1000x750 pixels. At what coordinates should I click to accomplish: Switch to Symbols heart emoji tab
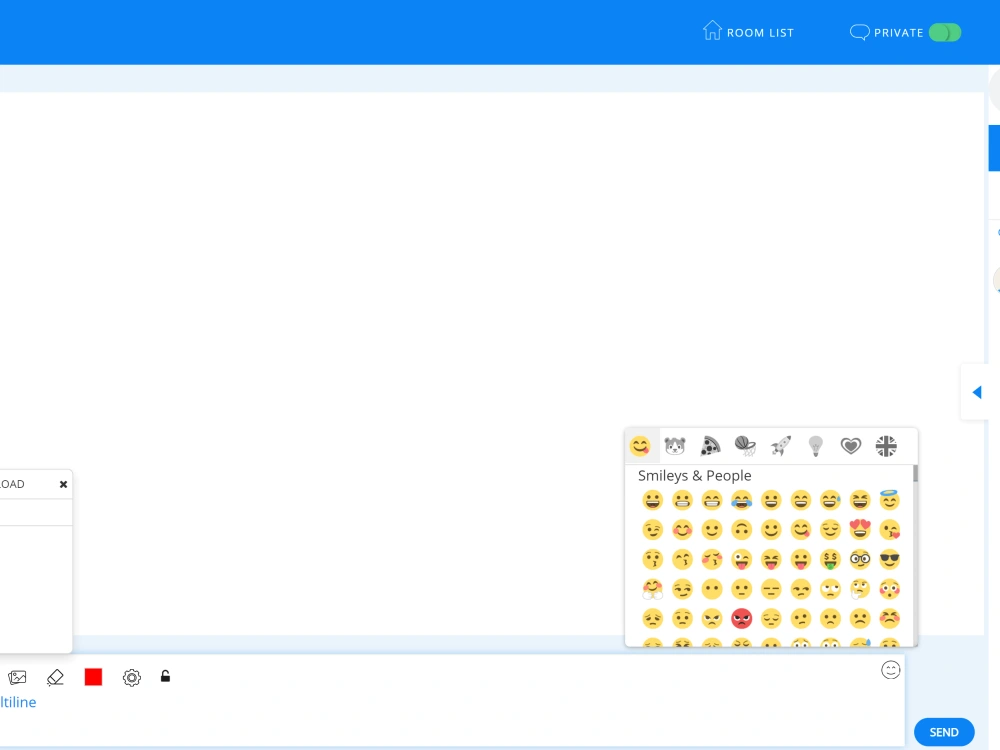(851, 446)
